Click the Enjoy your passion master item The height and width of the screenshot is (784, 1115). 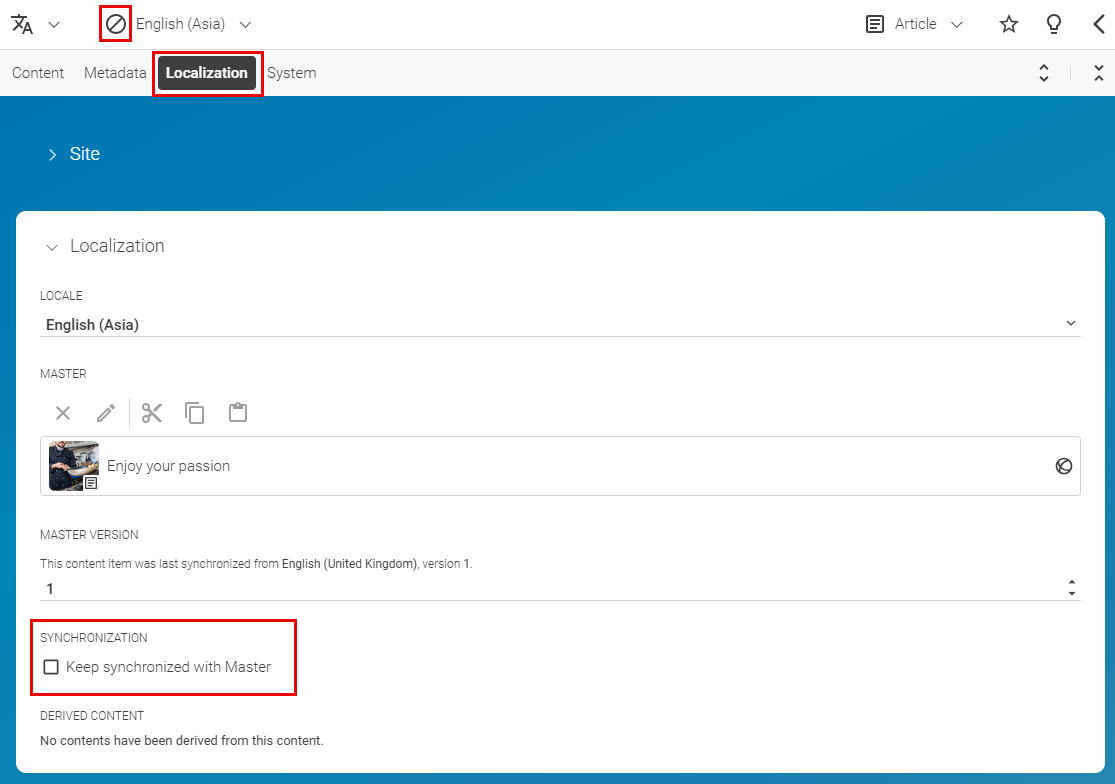(168, 465)
